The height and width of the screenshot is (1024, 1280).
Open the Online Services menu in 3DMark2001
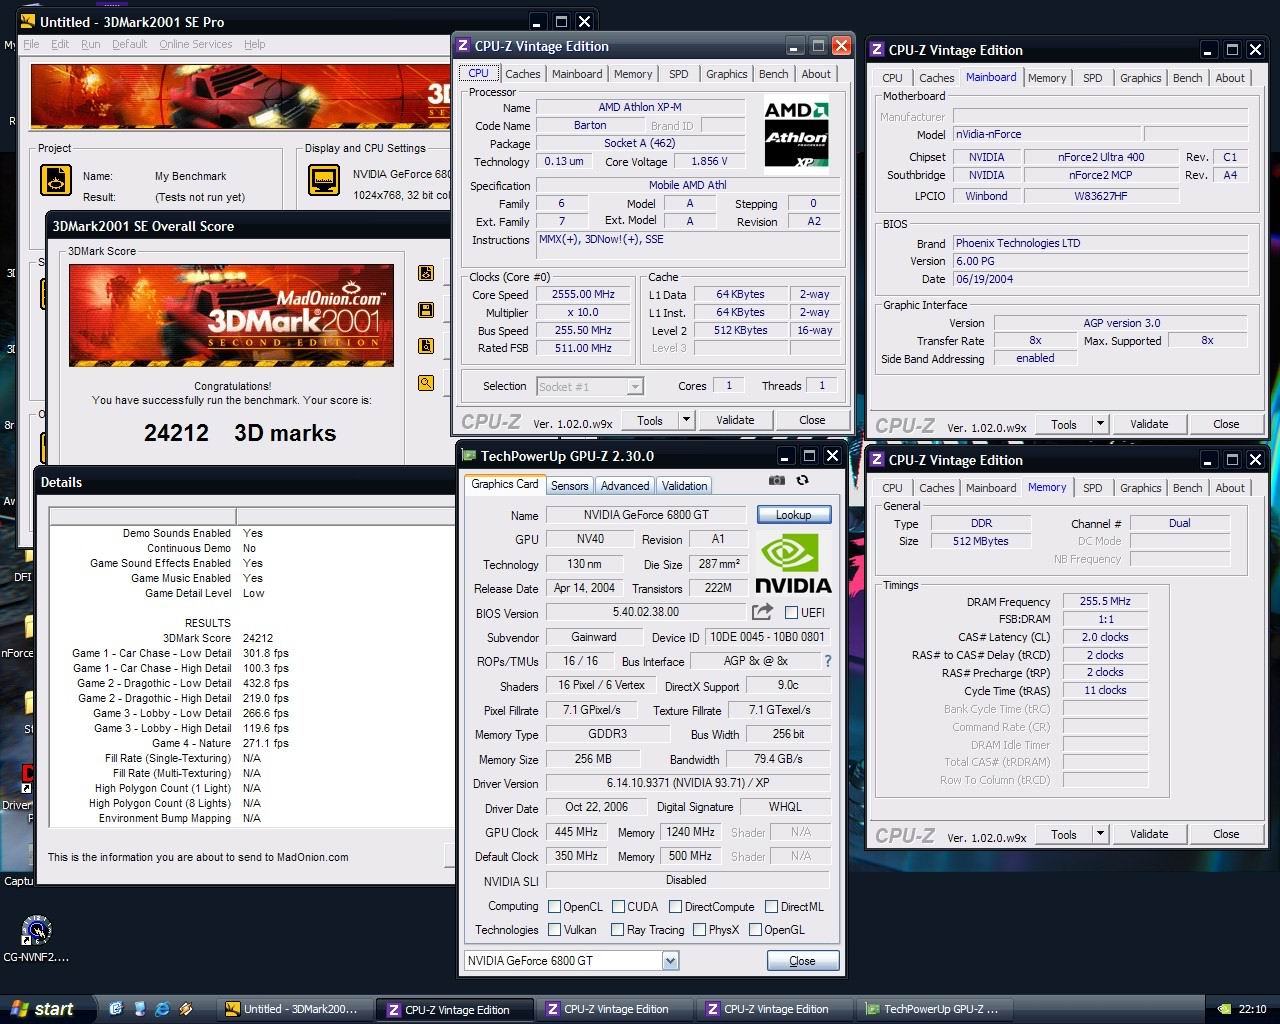tap(195, 44)
